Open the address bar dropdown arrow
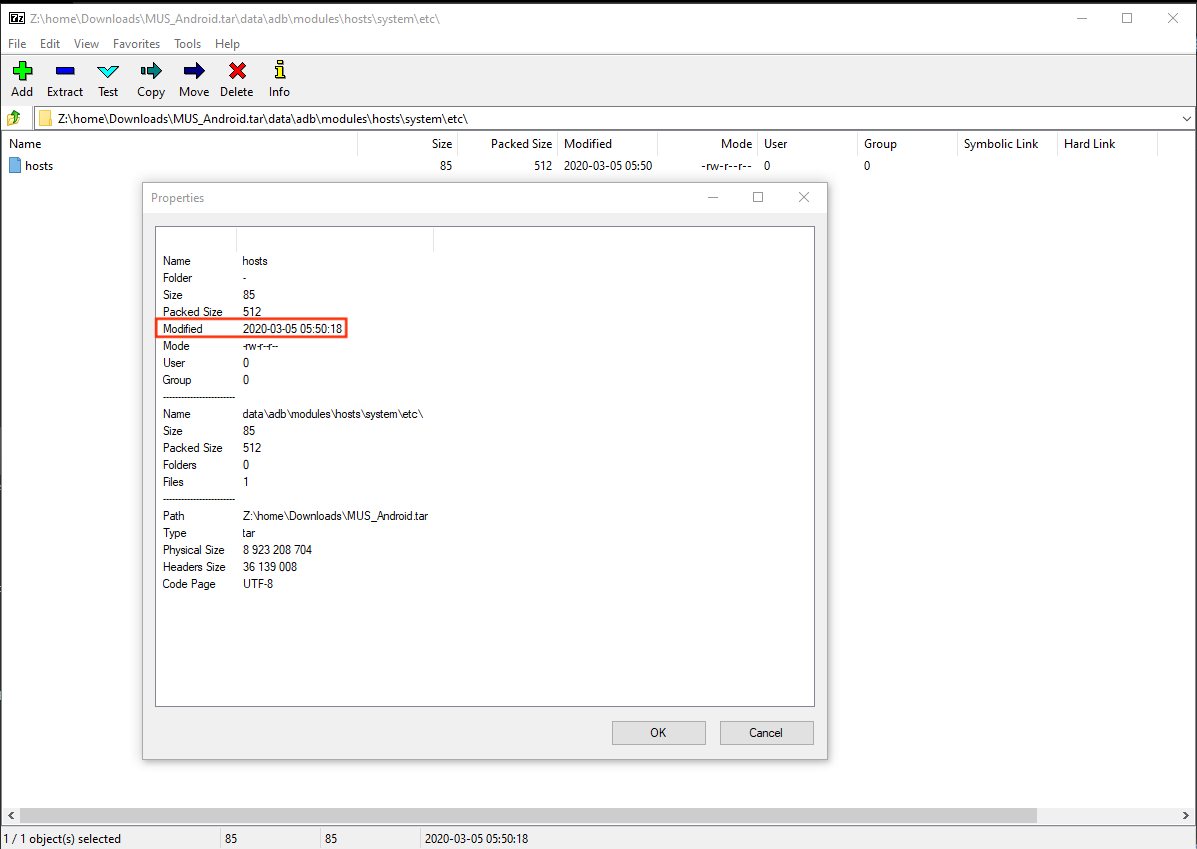The height and width of the screenshot is (849, 1197). click(x=1187, y=117)
